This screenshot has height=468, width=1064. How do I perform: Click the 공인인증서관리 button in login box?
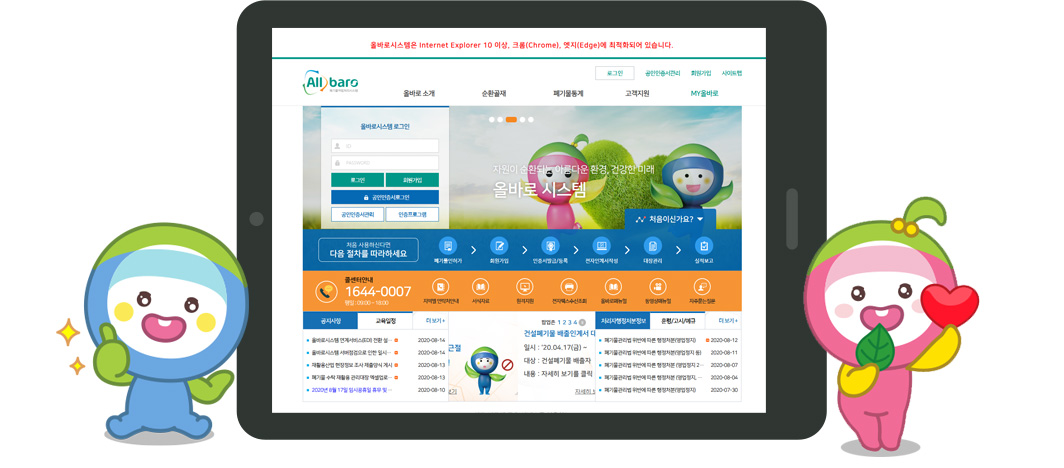click(358, 215)
